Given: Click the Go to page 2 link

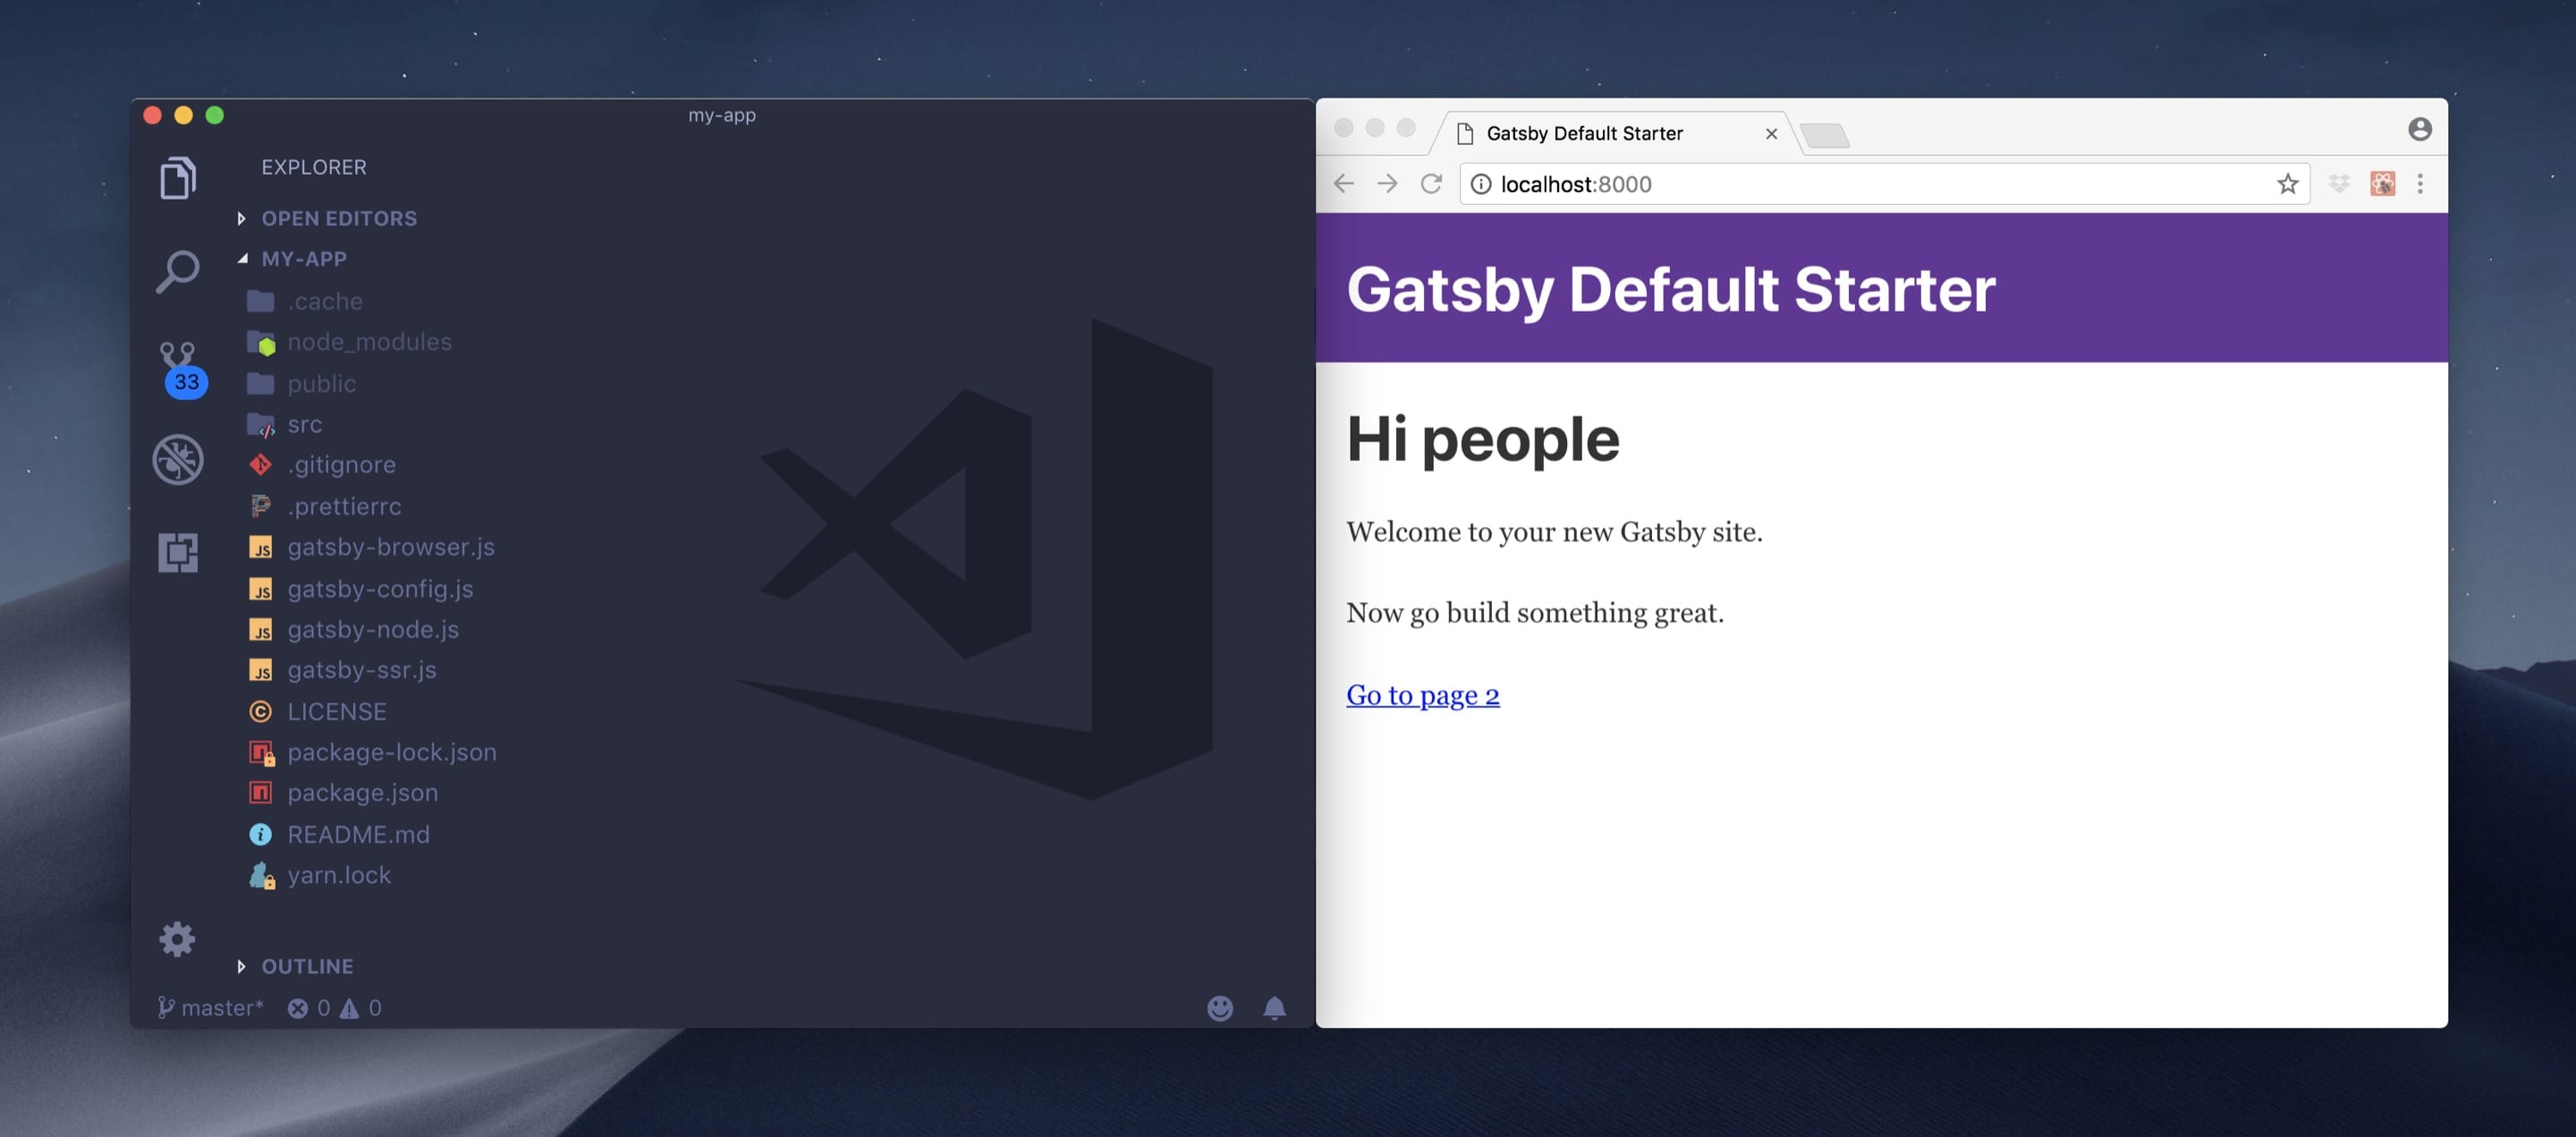Looking at the screenshot, I should tap(1422, 695).
